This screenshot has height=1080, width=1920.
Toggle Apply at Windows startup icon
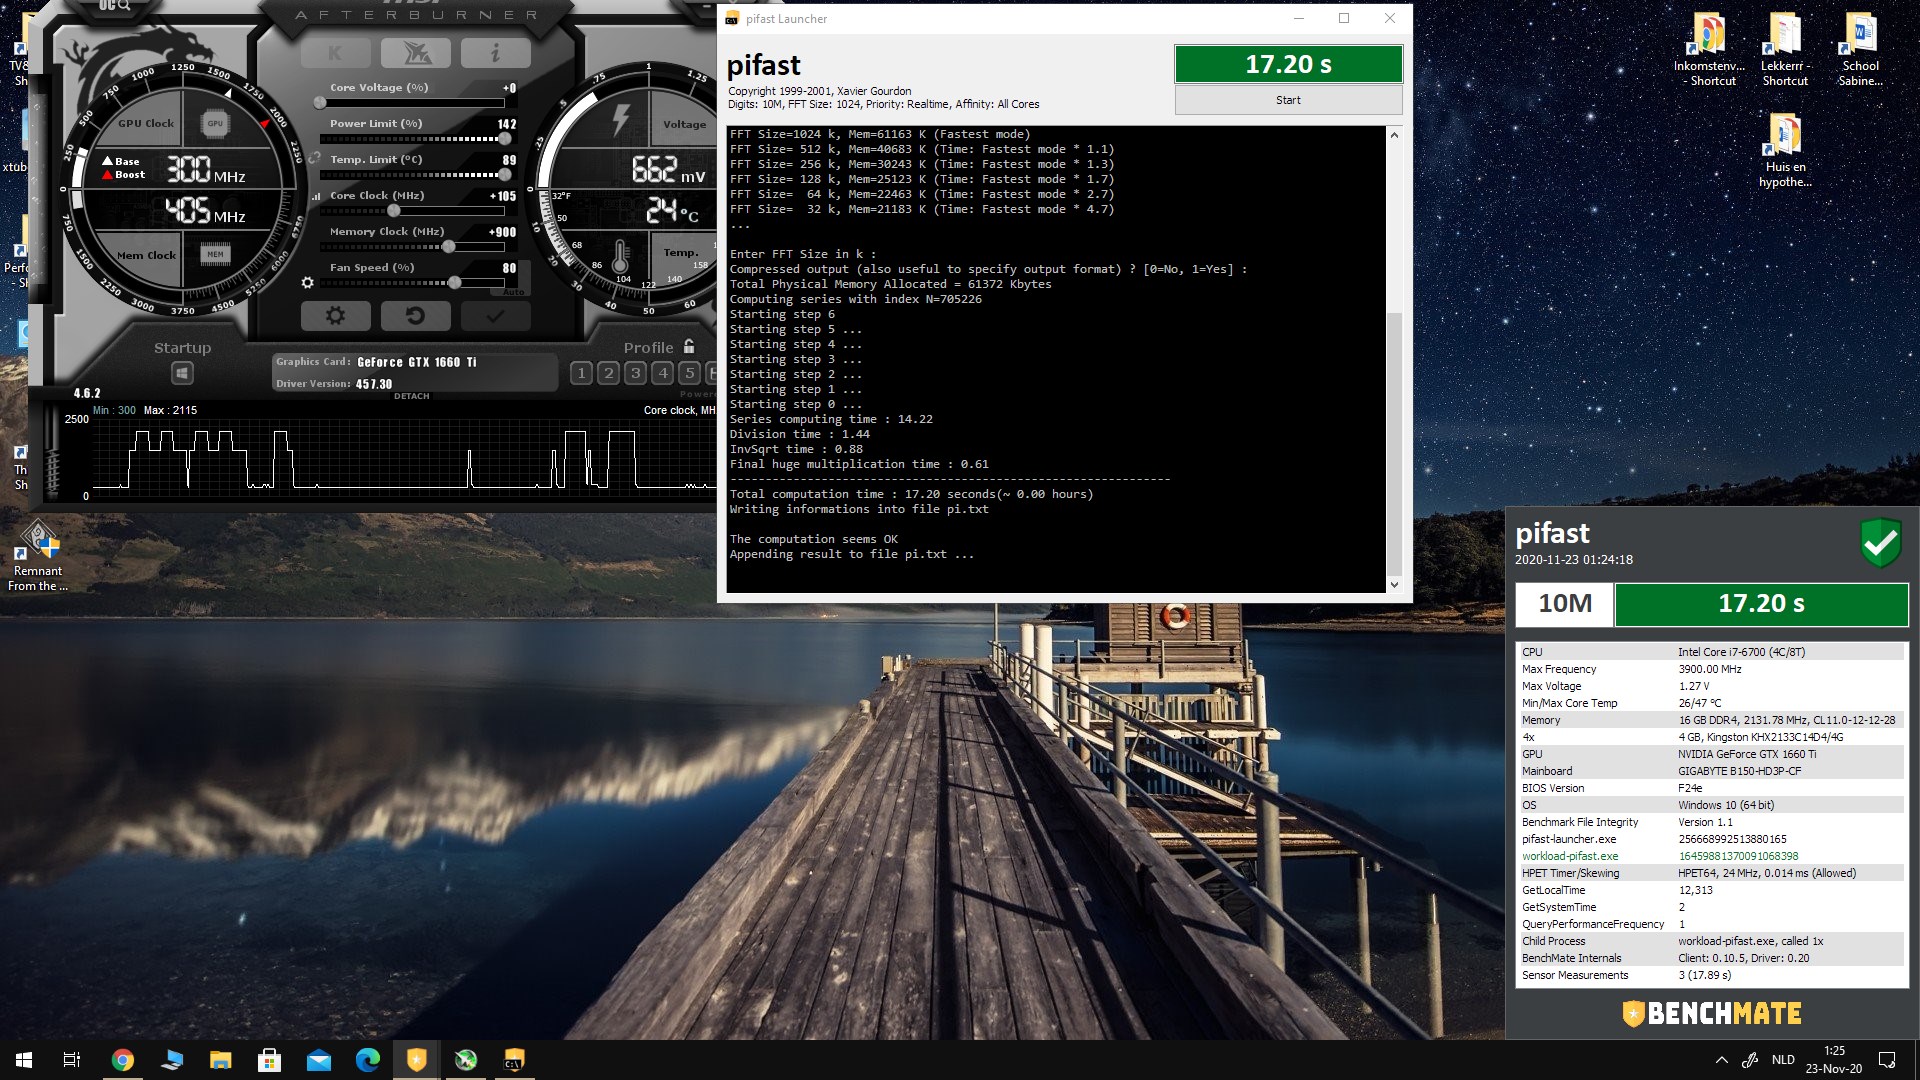(x=182, y=374)
